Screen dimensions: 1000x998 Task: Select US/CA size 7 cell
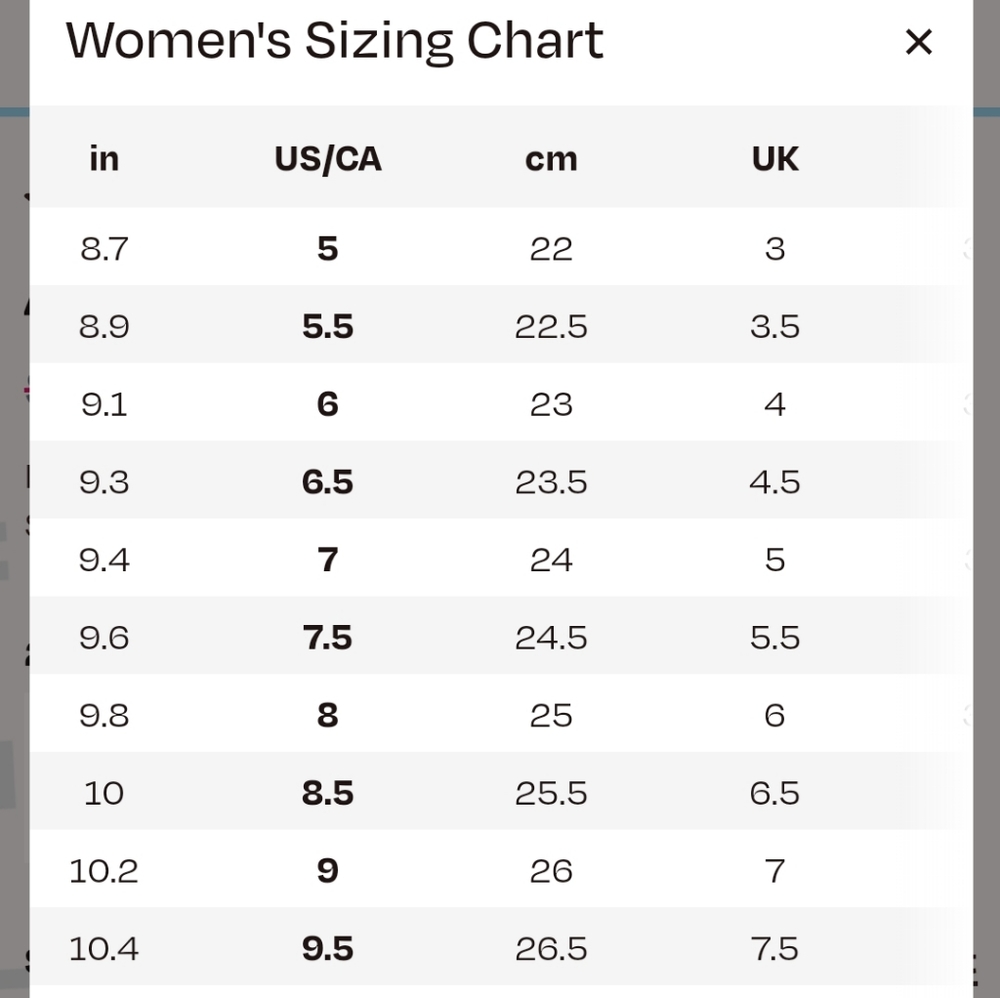[328, 559]
